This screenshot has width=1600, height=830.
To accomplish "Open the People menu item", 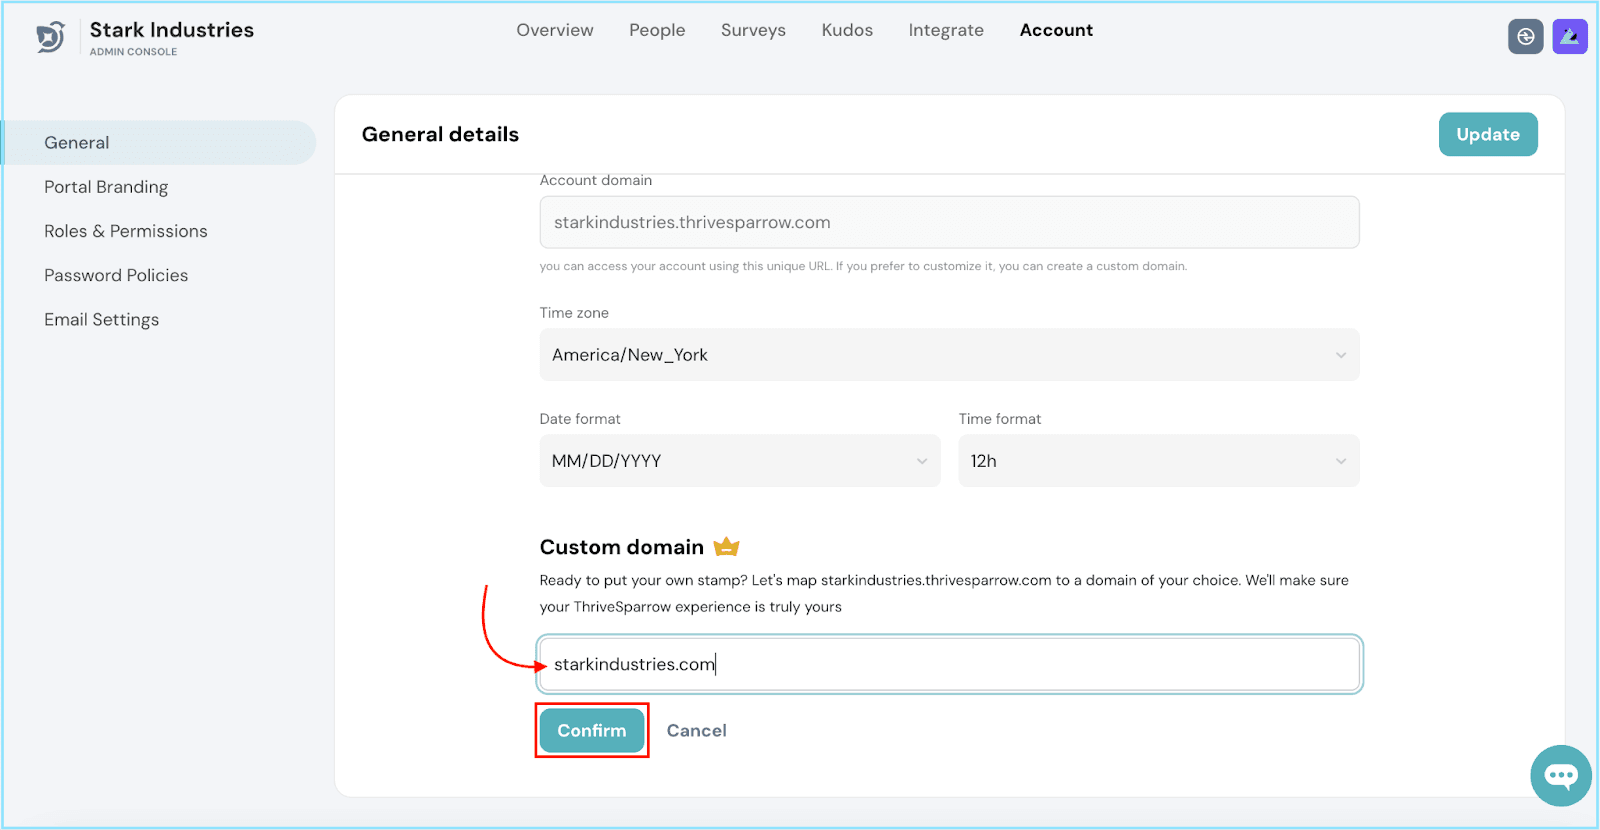I will coord(657,30).
